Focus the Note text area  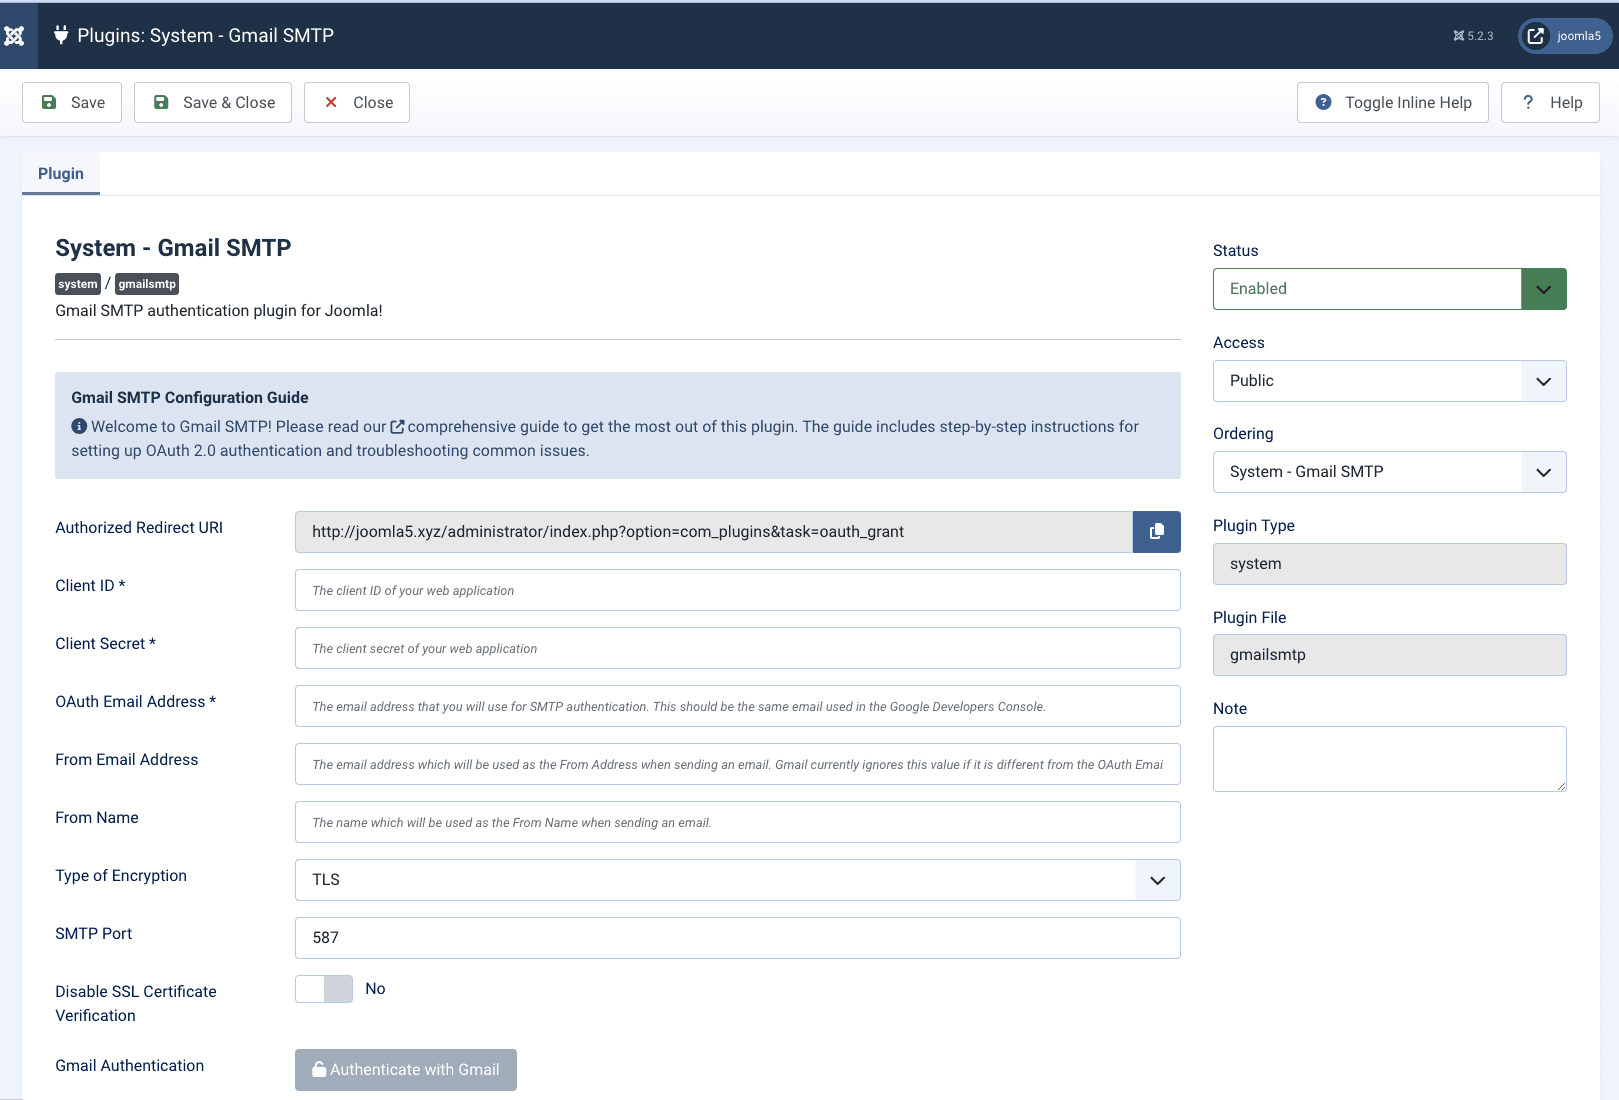pos(1389,759)
